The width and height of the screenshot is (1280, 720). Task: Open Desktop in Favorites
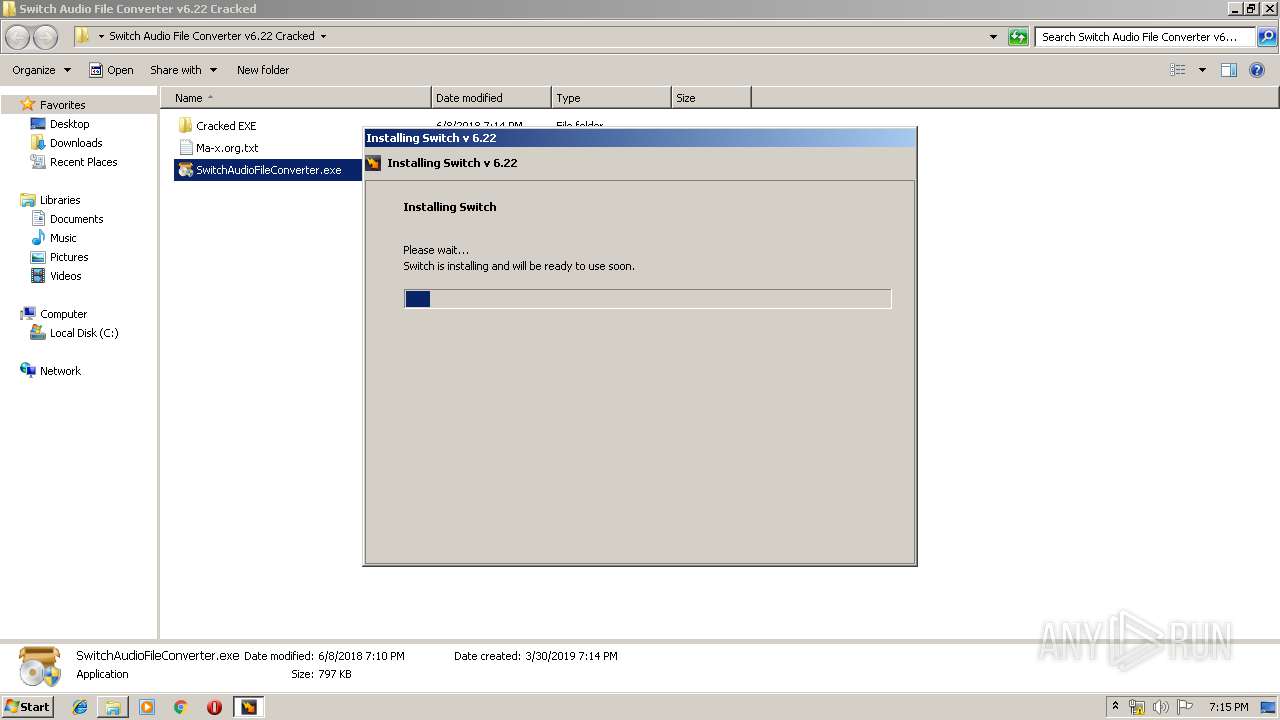point(69,124)
